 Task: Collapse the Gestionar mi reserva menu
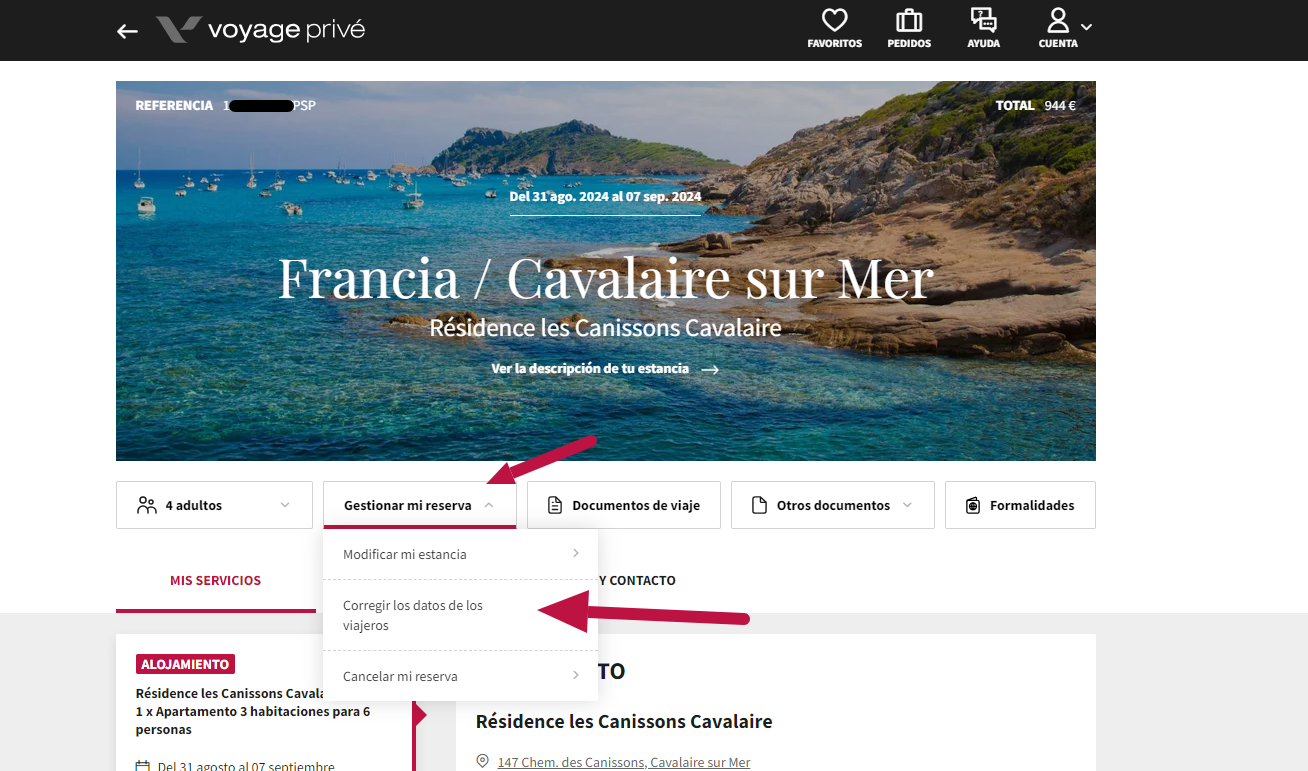click(x=419, y=505)
